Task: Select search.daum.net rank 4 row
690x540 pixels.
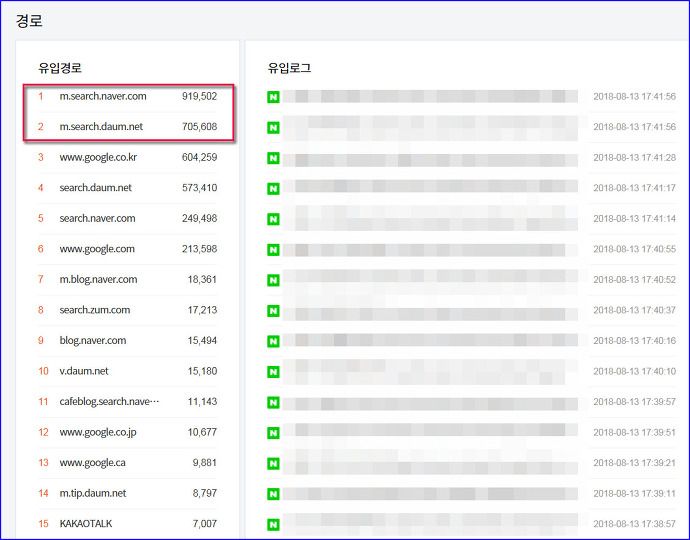Action: click(x=128, y=188)
